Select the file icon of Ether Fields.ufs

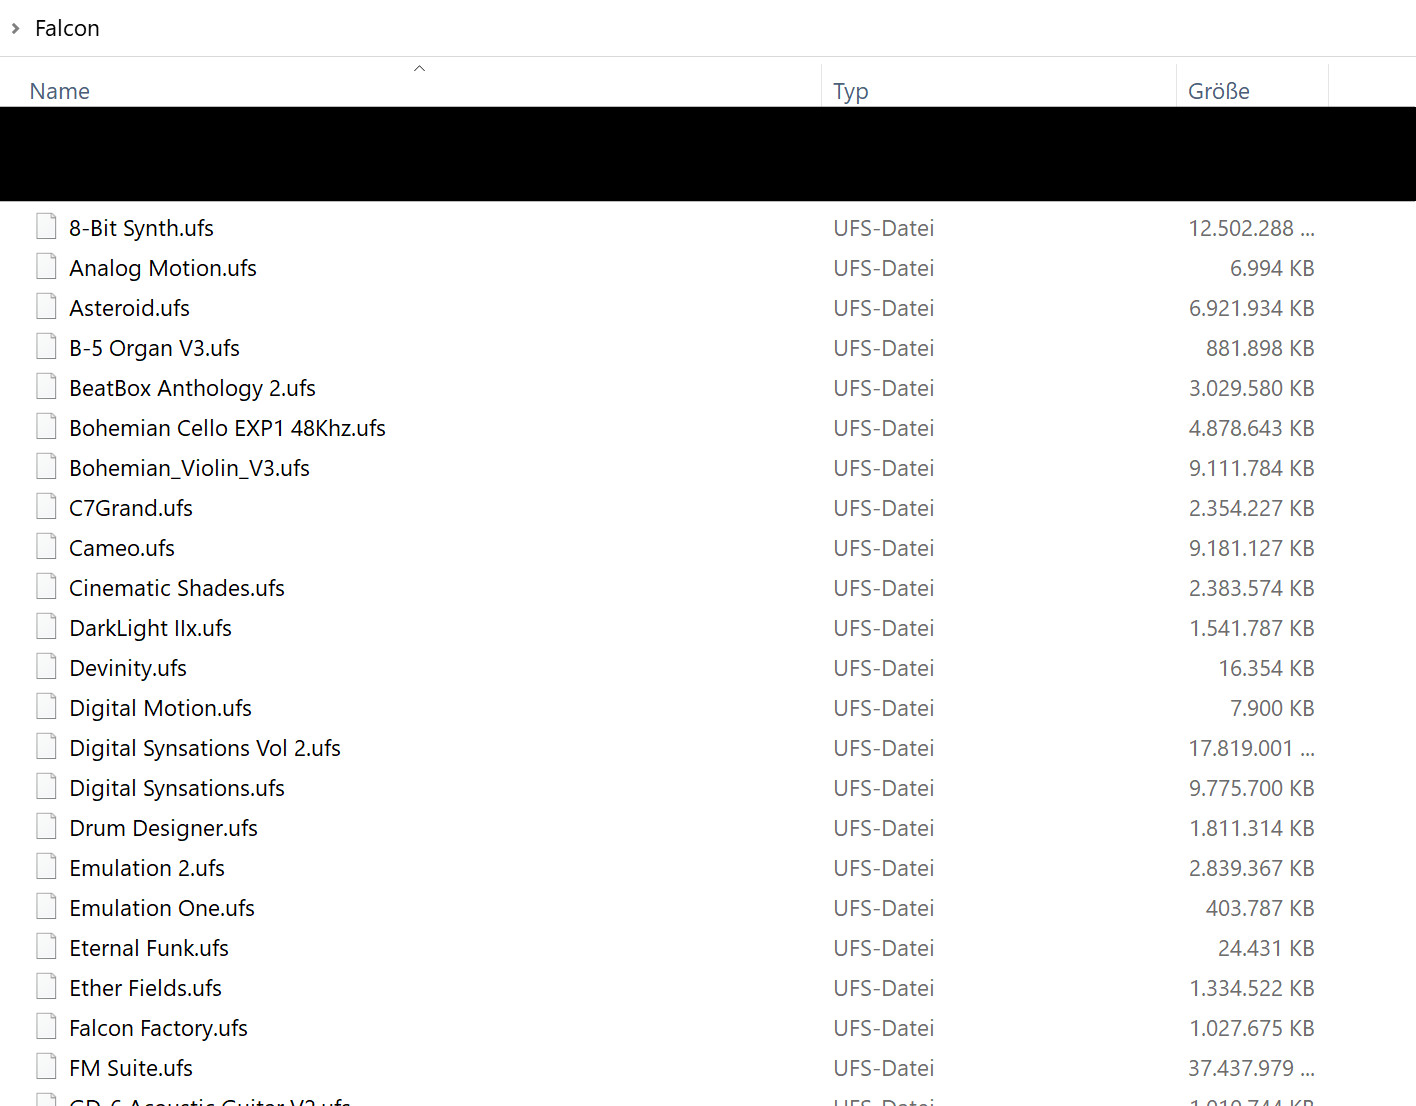(46, 987)
